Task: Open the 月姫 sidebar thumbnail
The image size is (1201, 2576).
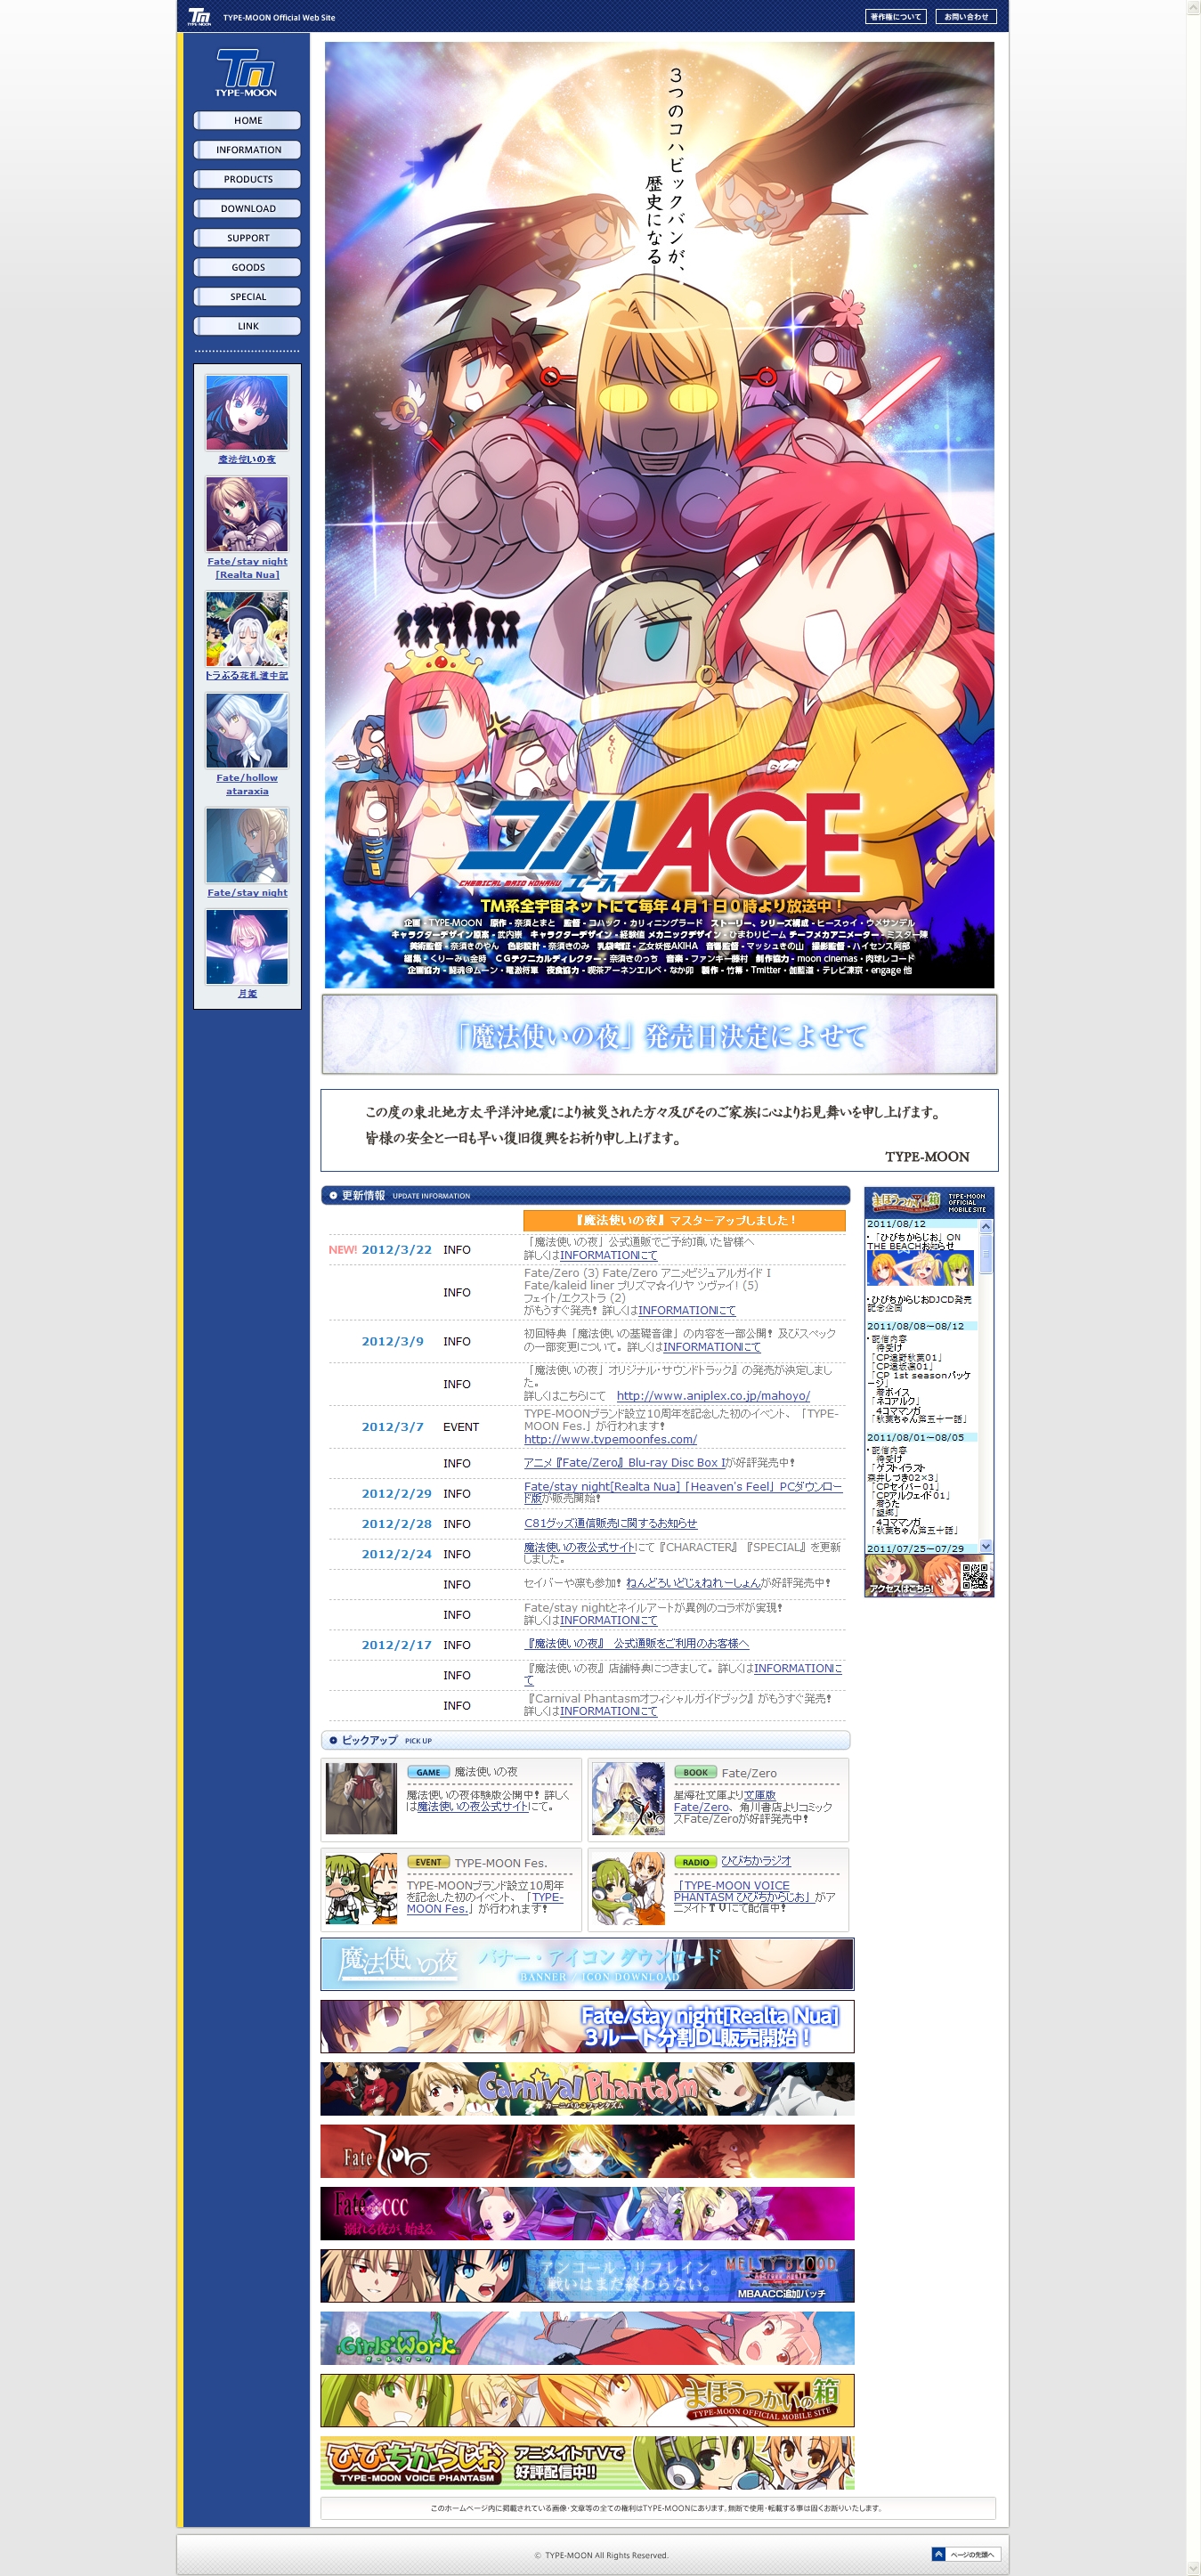Action: (x=247, y=947)
